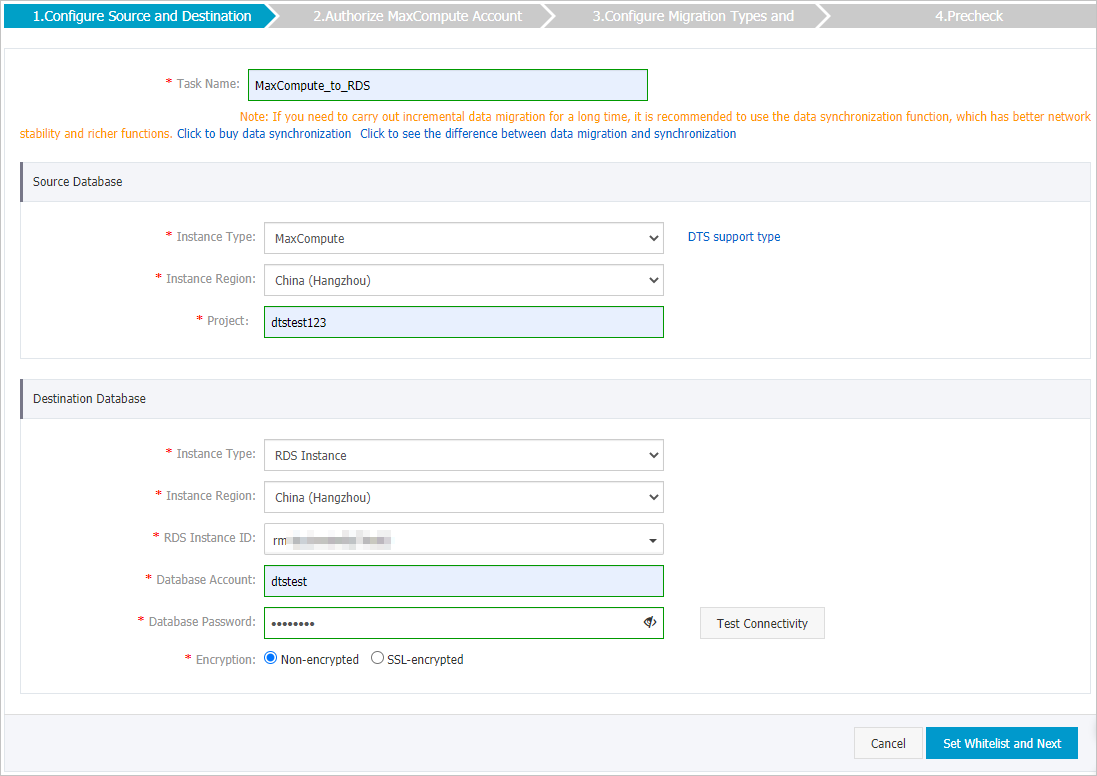Click in the Task Name field
The image size is (1097, 776).
tap(447, 85)
